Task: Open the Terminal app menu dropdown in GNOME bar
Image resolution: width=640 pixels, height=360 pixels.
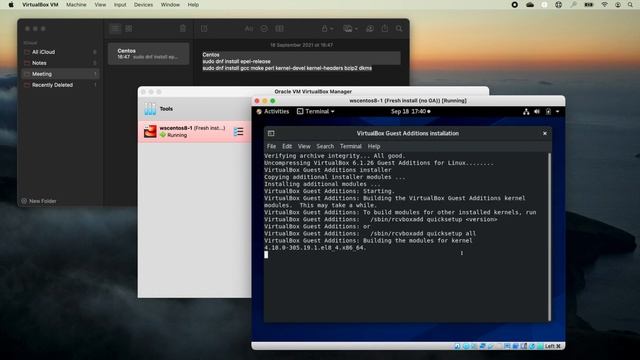Action: pyautogui.click(x=316, y=111)
